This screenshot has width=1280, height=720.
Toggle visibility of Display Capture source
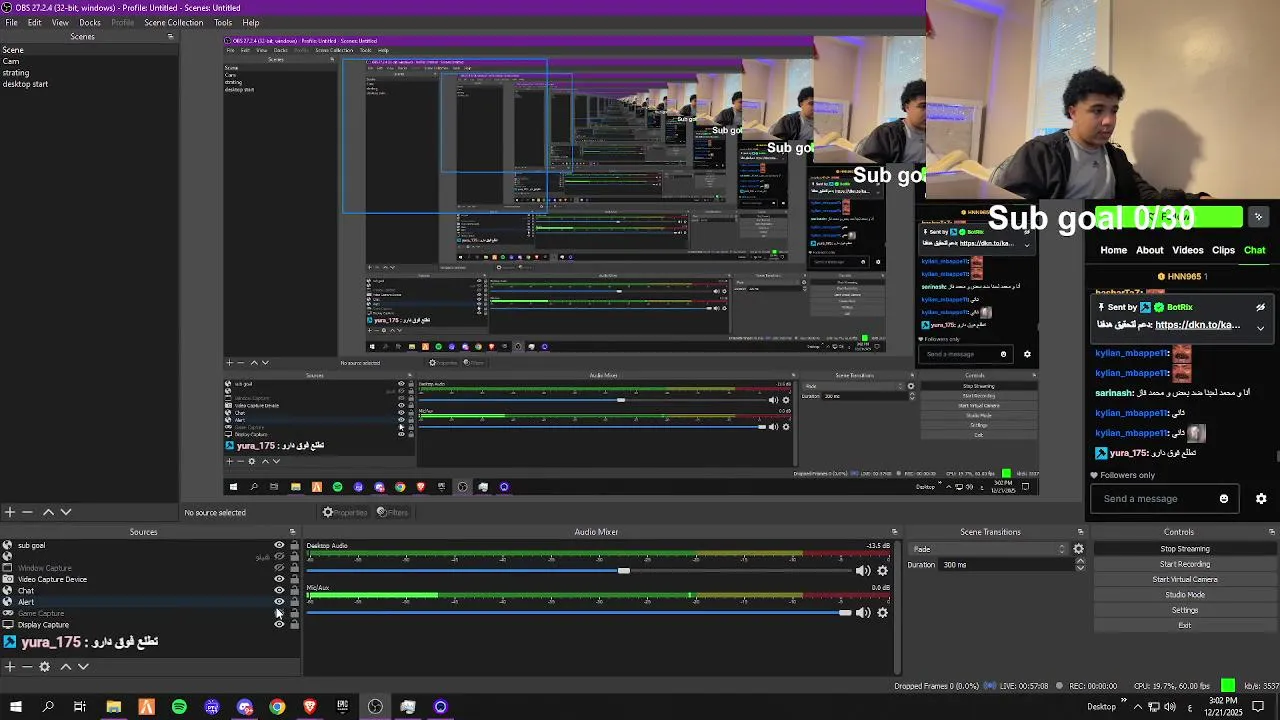tap(279, 624)
